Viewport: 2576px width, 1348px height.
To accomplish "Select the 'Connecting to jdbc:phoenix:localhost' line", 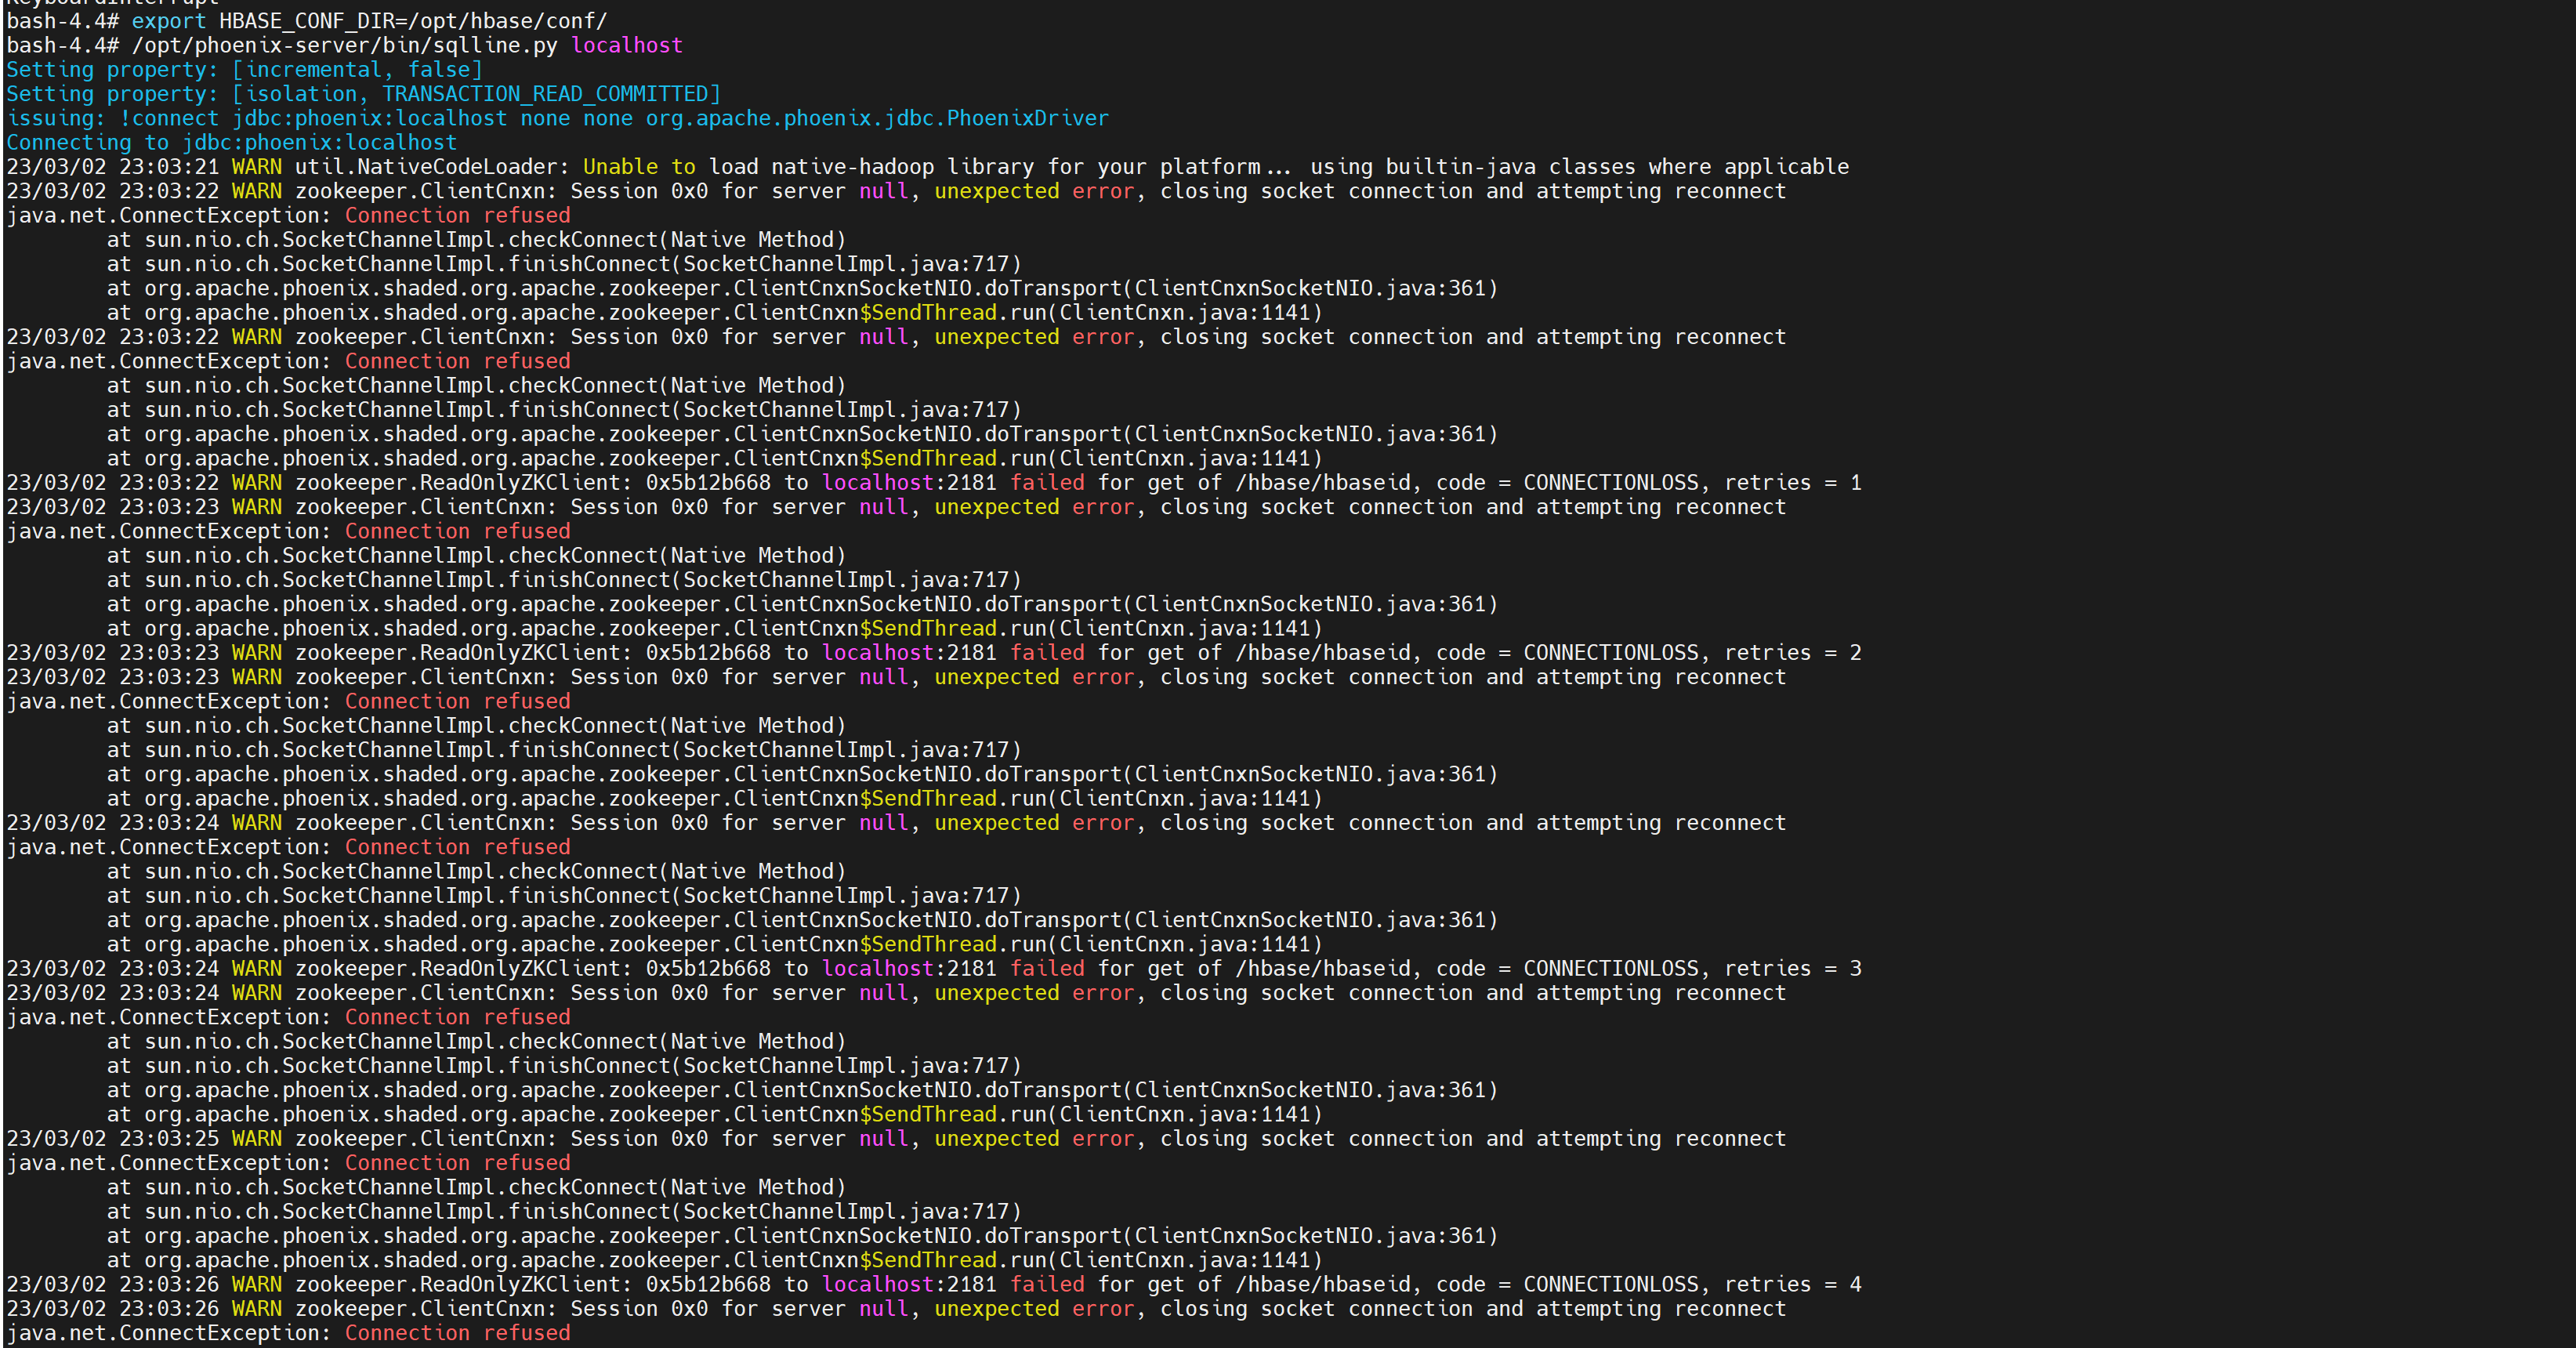I will point(232,142).
